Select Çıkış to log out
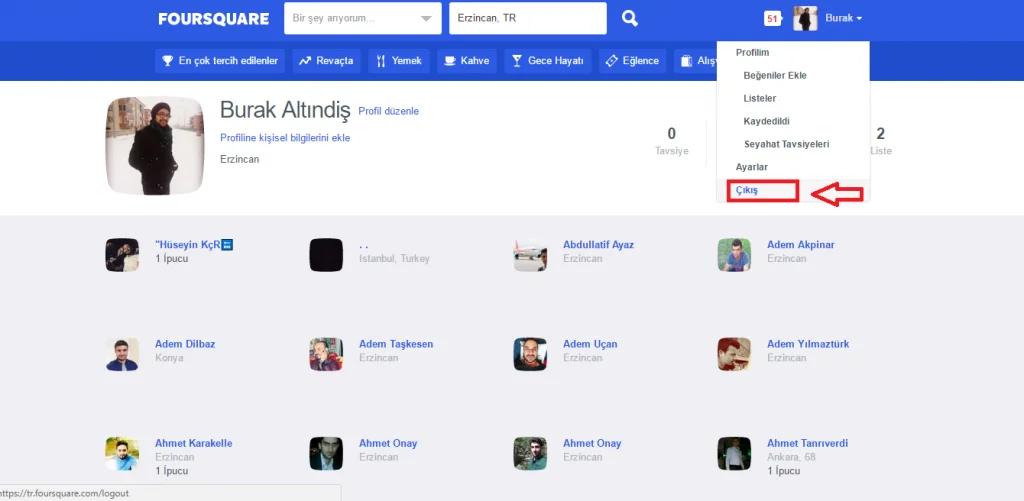 tap(747, 190)
